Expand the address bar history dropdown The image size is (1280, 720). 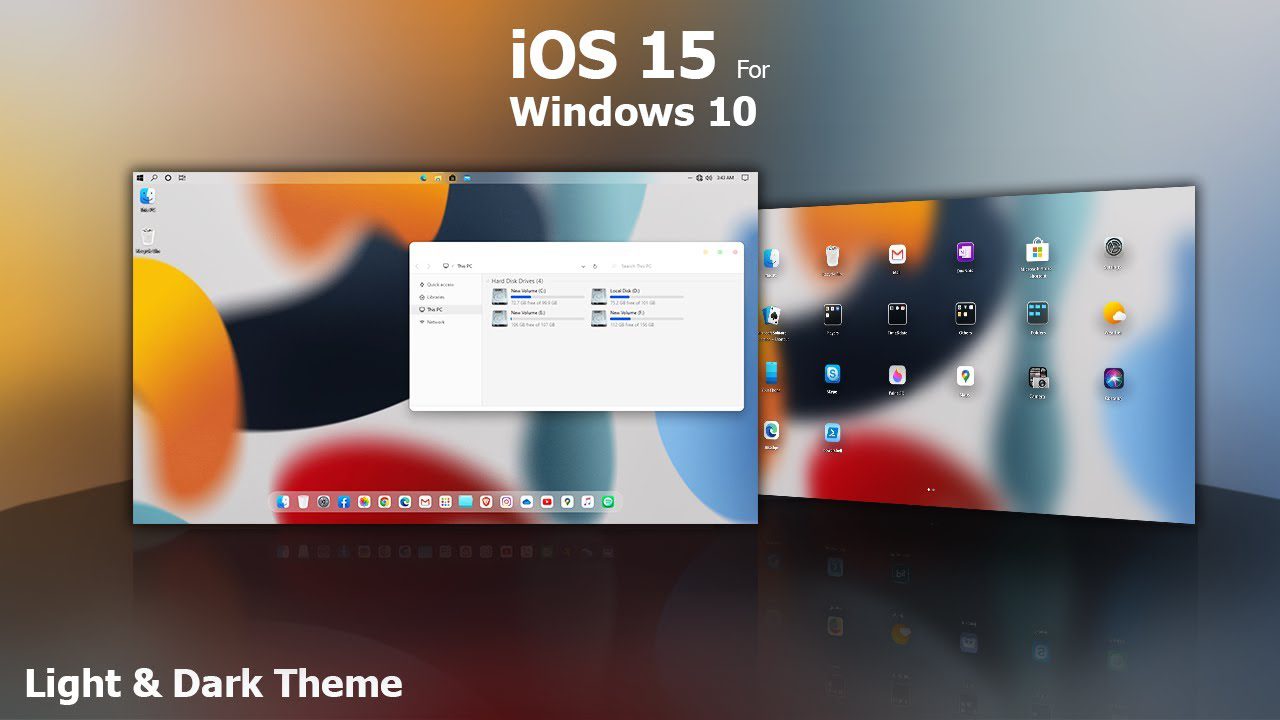pos(583,266)
